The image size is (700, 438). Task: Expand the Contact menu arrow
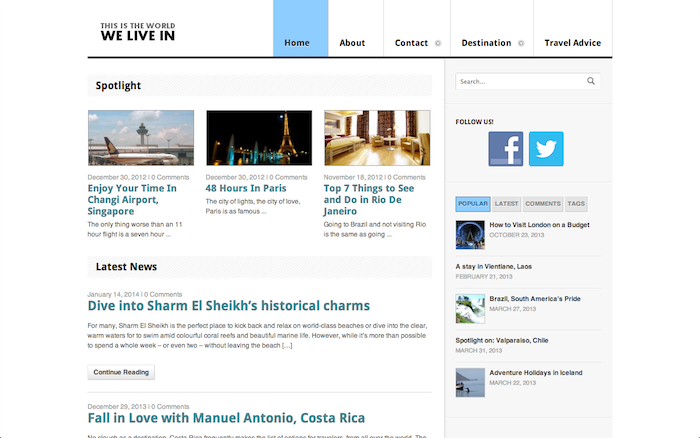438,43
